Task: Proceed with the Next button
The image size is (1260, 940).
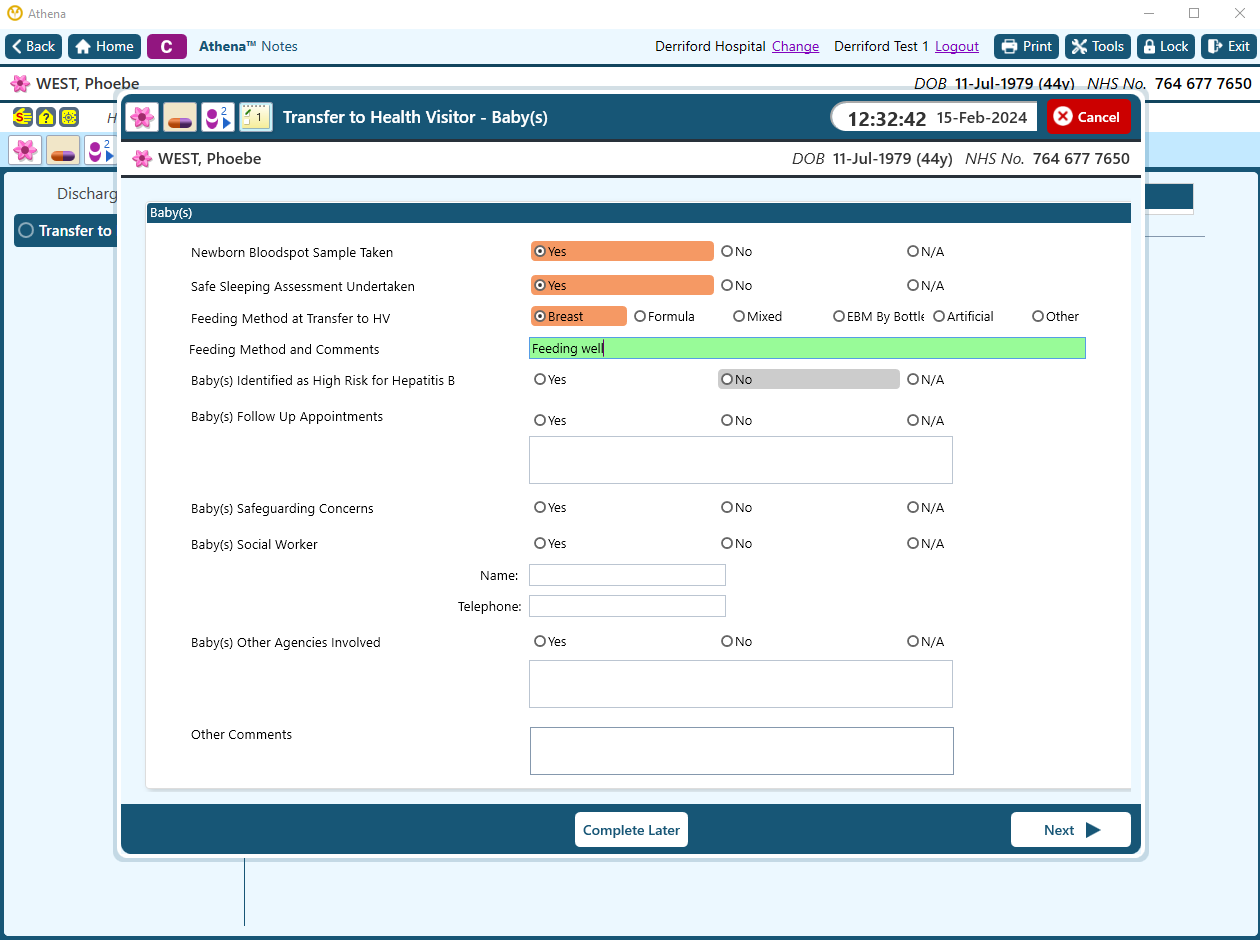Action: pos(1071,830)
